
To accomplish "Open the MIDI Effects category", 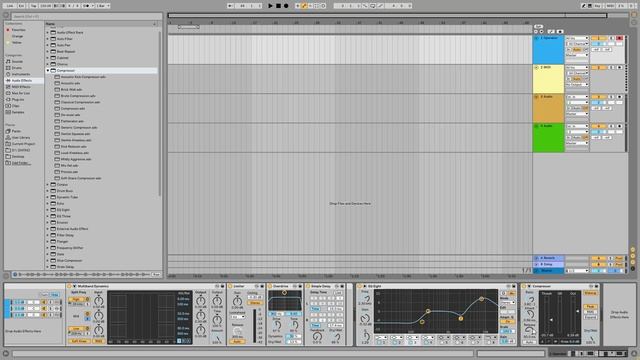I will click(21, 87).
